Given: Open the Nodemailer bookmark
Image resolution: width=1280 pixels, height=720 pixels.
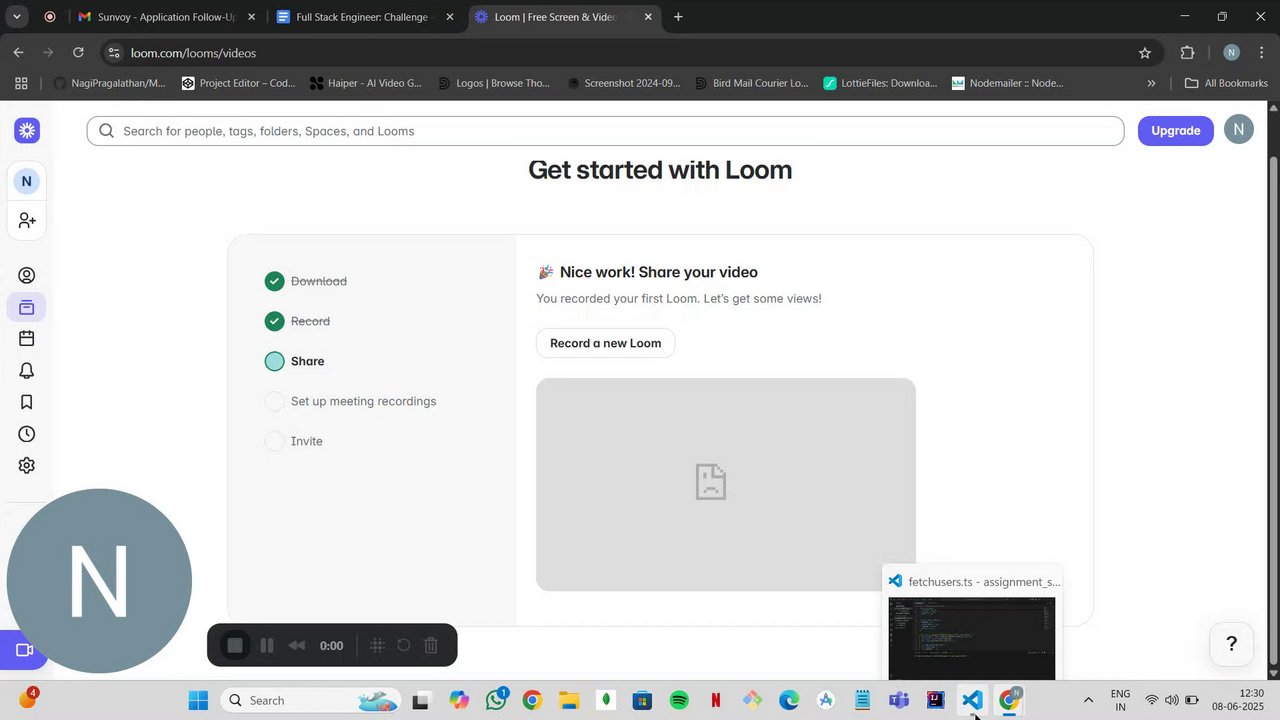Looking at the screenshot, I should (1009, 83).
